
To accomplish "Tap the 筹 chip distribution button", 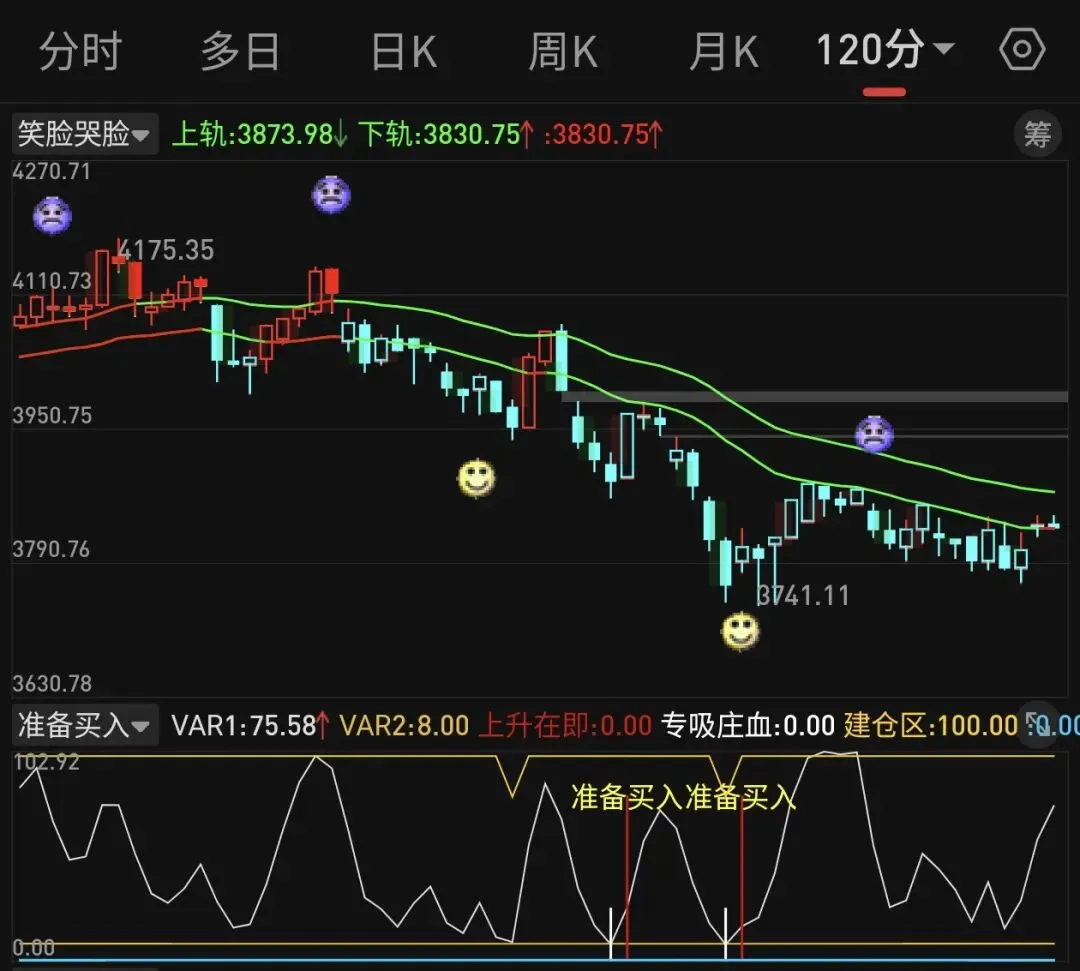I will [x=1037, y=134].
